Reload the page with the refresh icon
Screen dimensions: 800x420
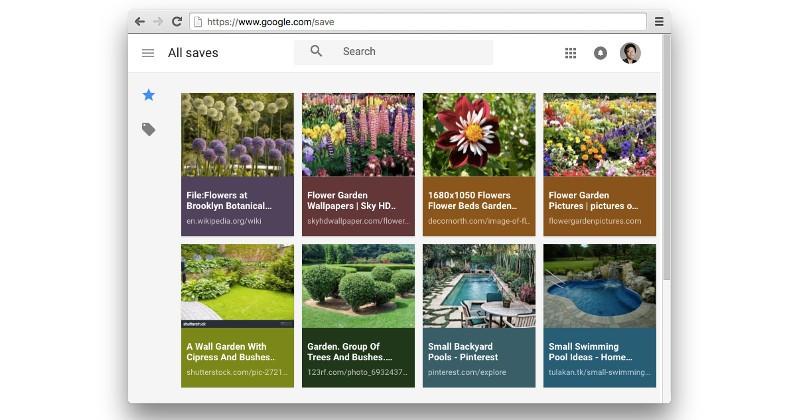177,21
